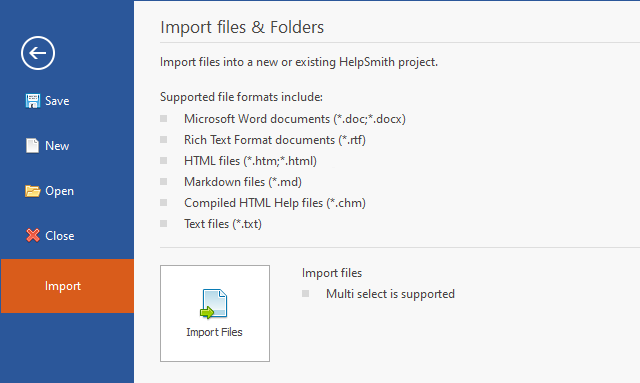This screenshot has width=640, height=383.
Task: Choose the New menu entry
Action: point(57,146)
